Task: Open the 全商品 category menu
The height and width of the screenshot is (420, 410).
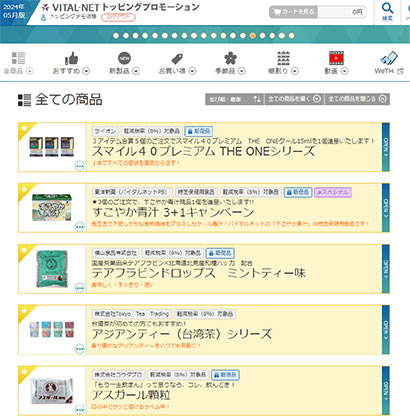Action: coord(18,63)
